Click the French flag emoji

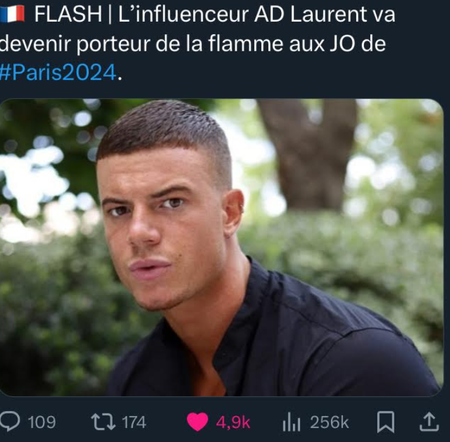click(12, 14)
